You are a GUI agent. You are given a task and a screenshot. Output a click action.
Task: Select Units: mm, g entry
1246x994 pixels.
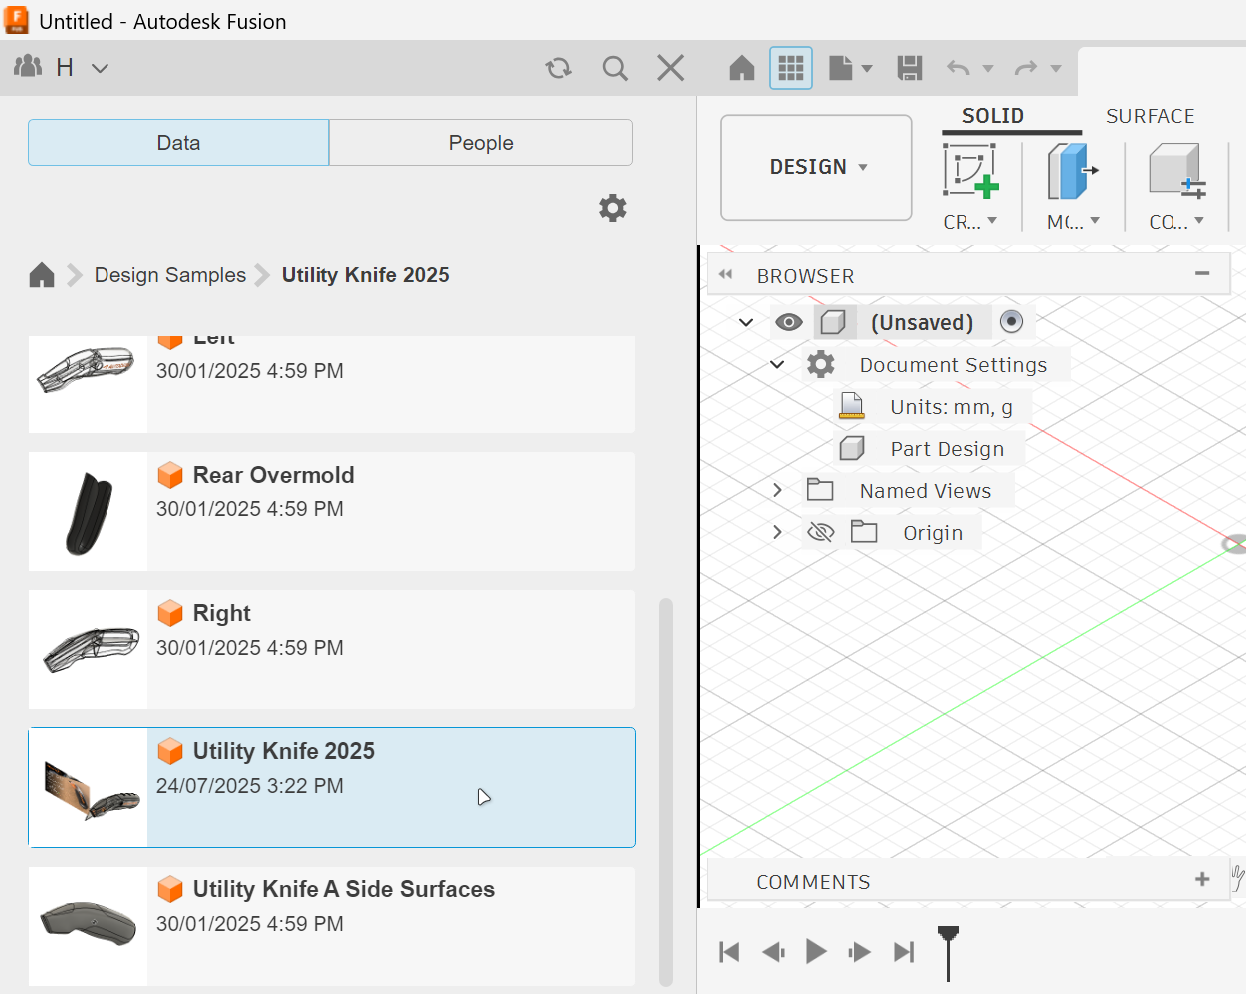(951, 407)
